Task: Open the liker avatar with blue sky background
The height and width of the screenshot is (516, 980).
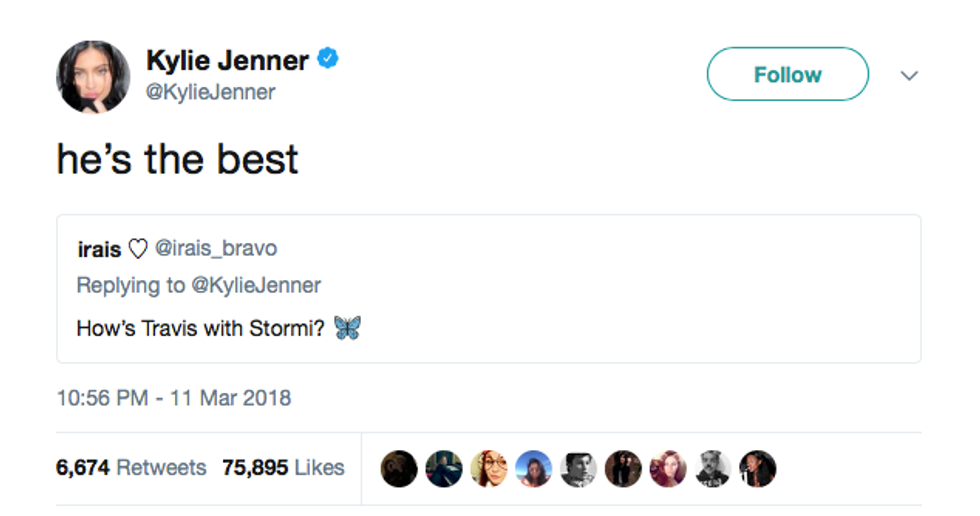Action: click(533, 468)
